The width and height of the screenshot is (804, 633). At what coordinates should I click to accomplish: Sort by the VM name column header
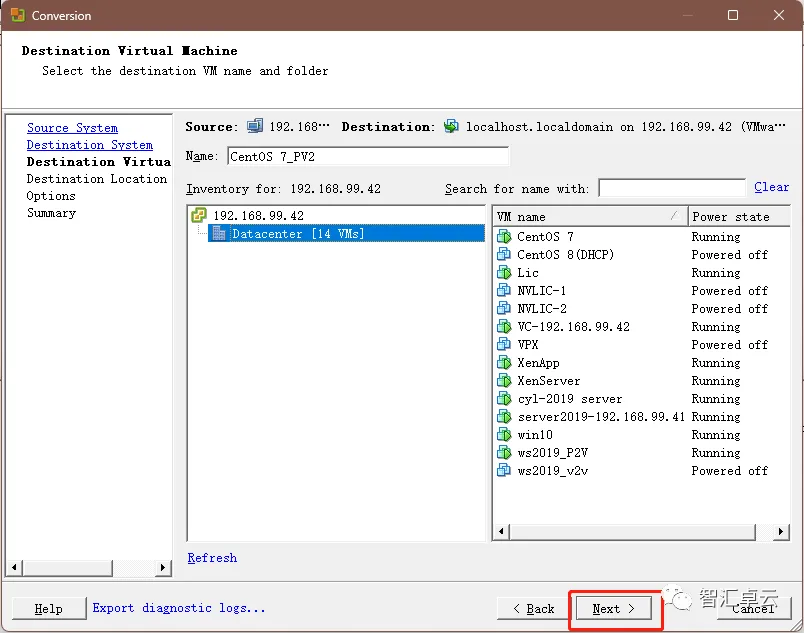[590, 217]
